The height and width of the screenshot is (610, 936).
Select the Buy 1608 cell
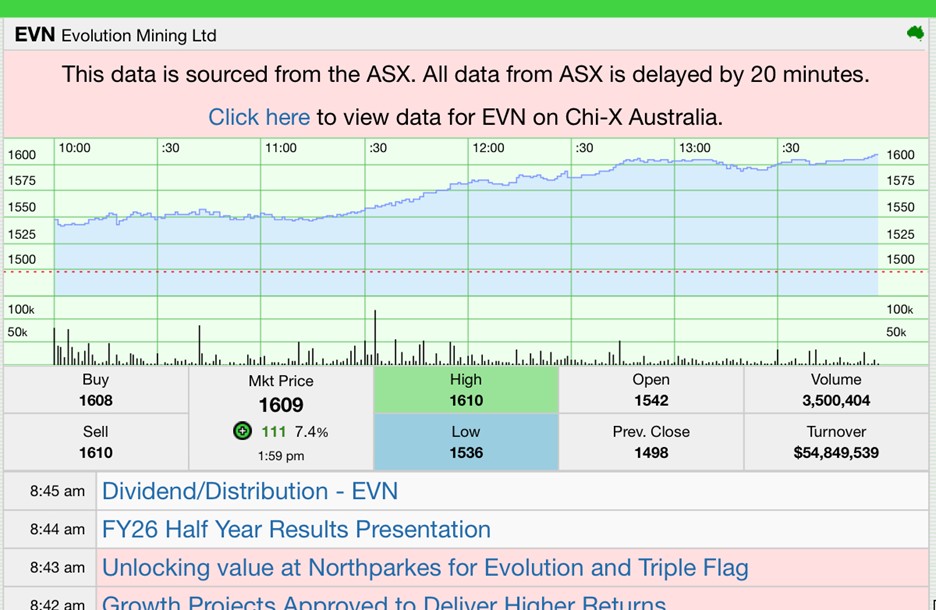click(x=96, y=391)
